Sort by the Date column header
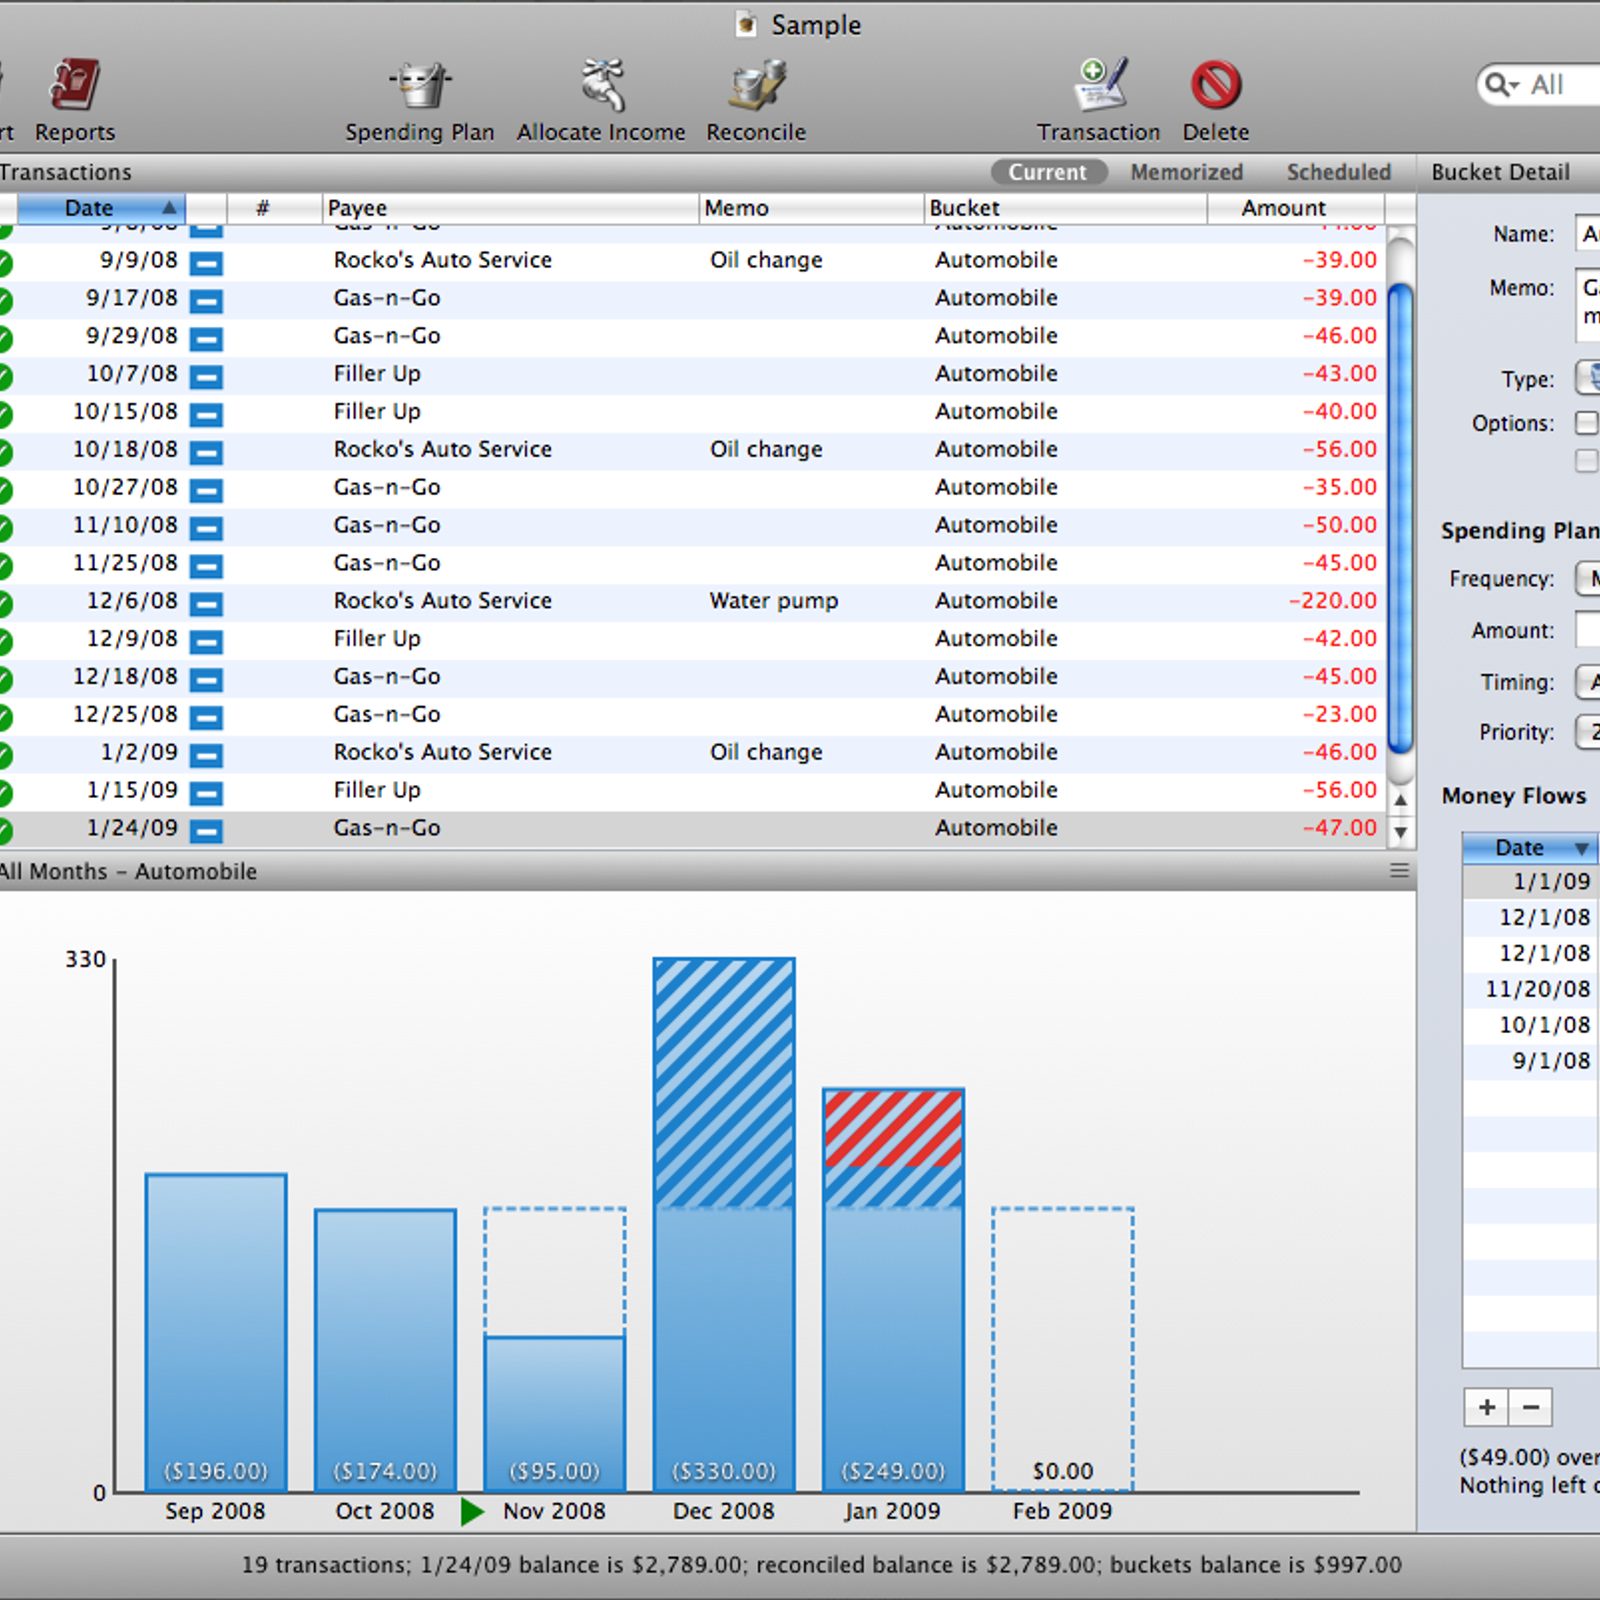 tap(101, 208)
